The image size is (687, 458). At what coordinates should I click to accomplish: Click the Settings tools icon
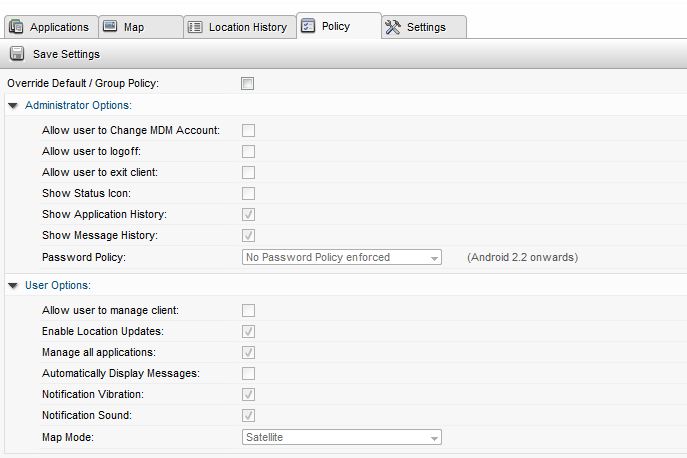point(393,27)
